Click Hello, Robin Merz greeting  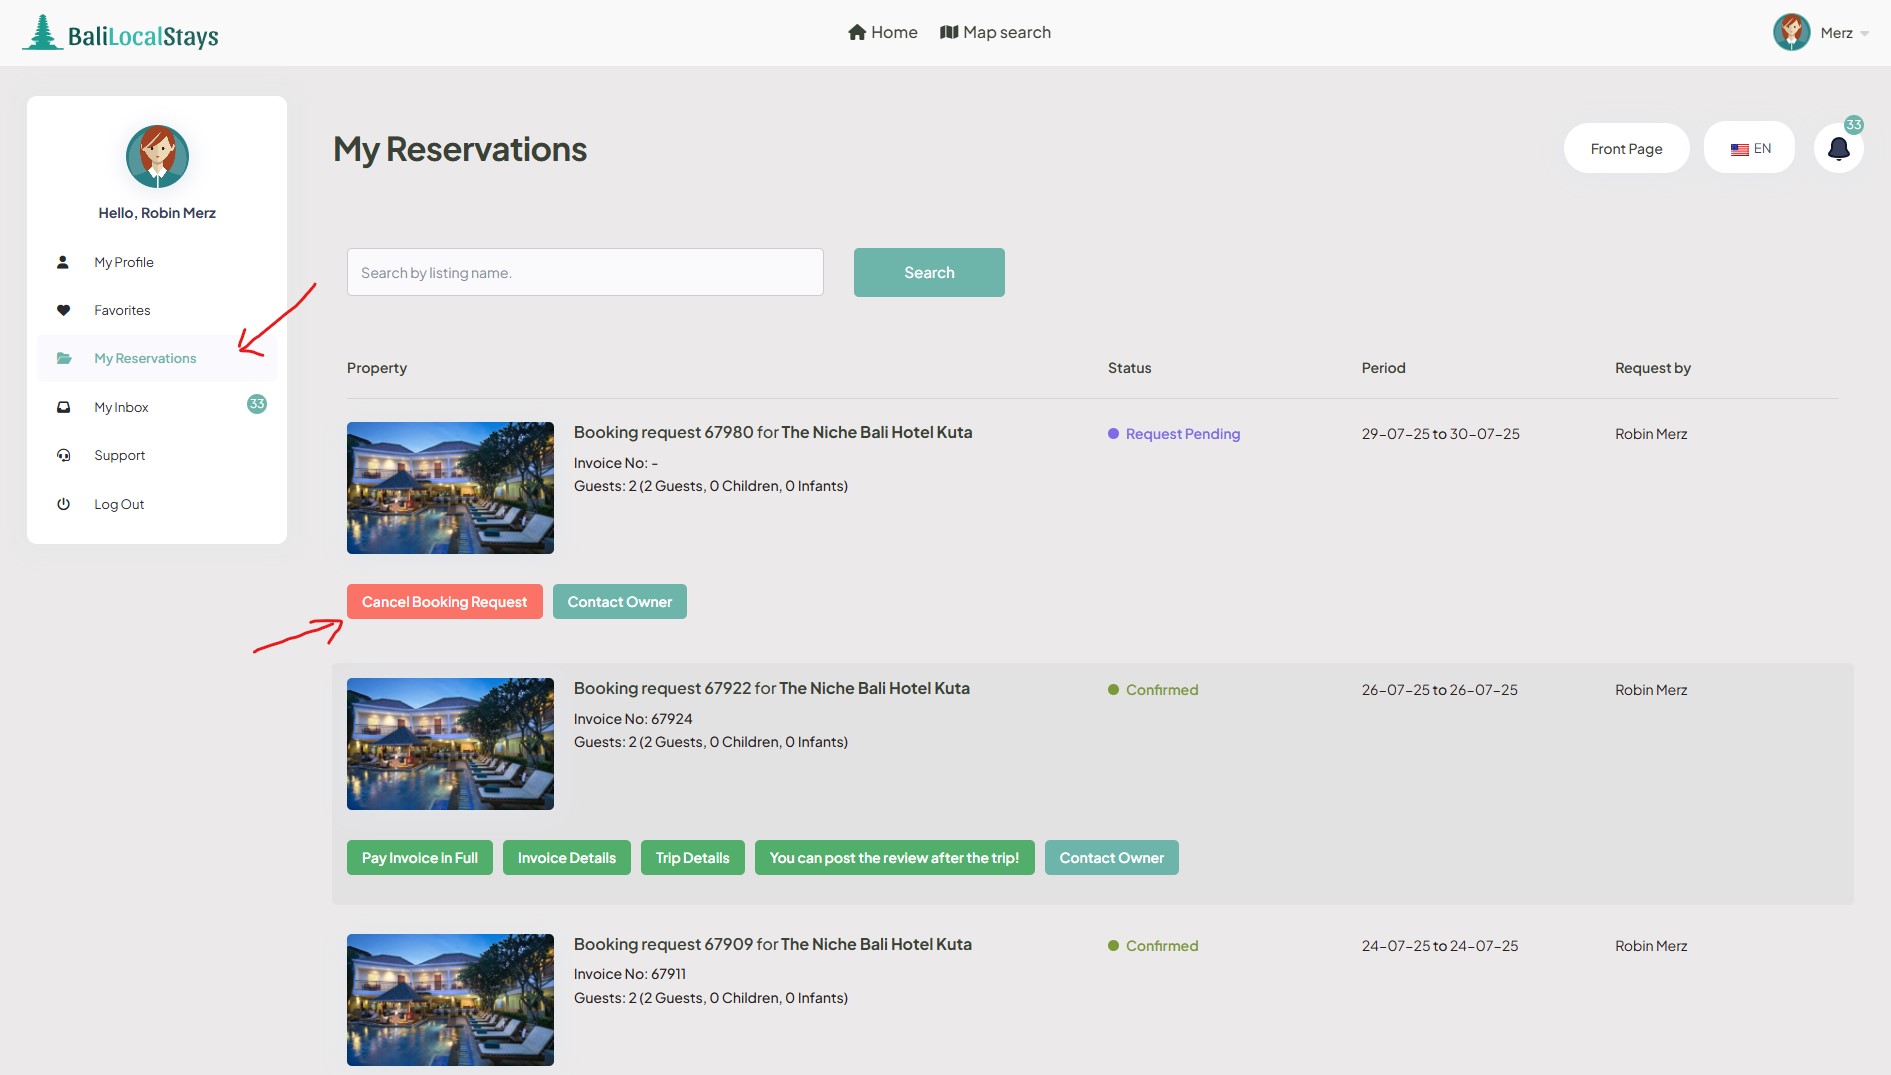157,213
